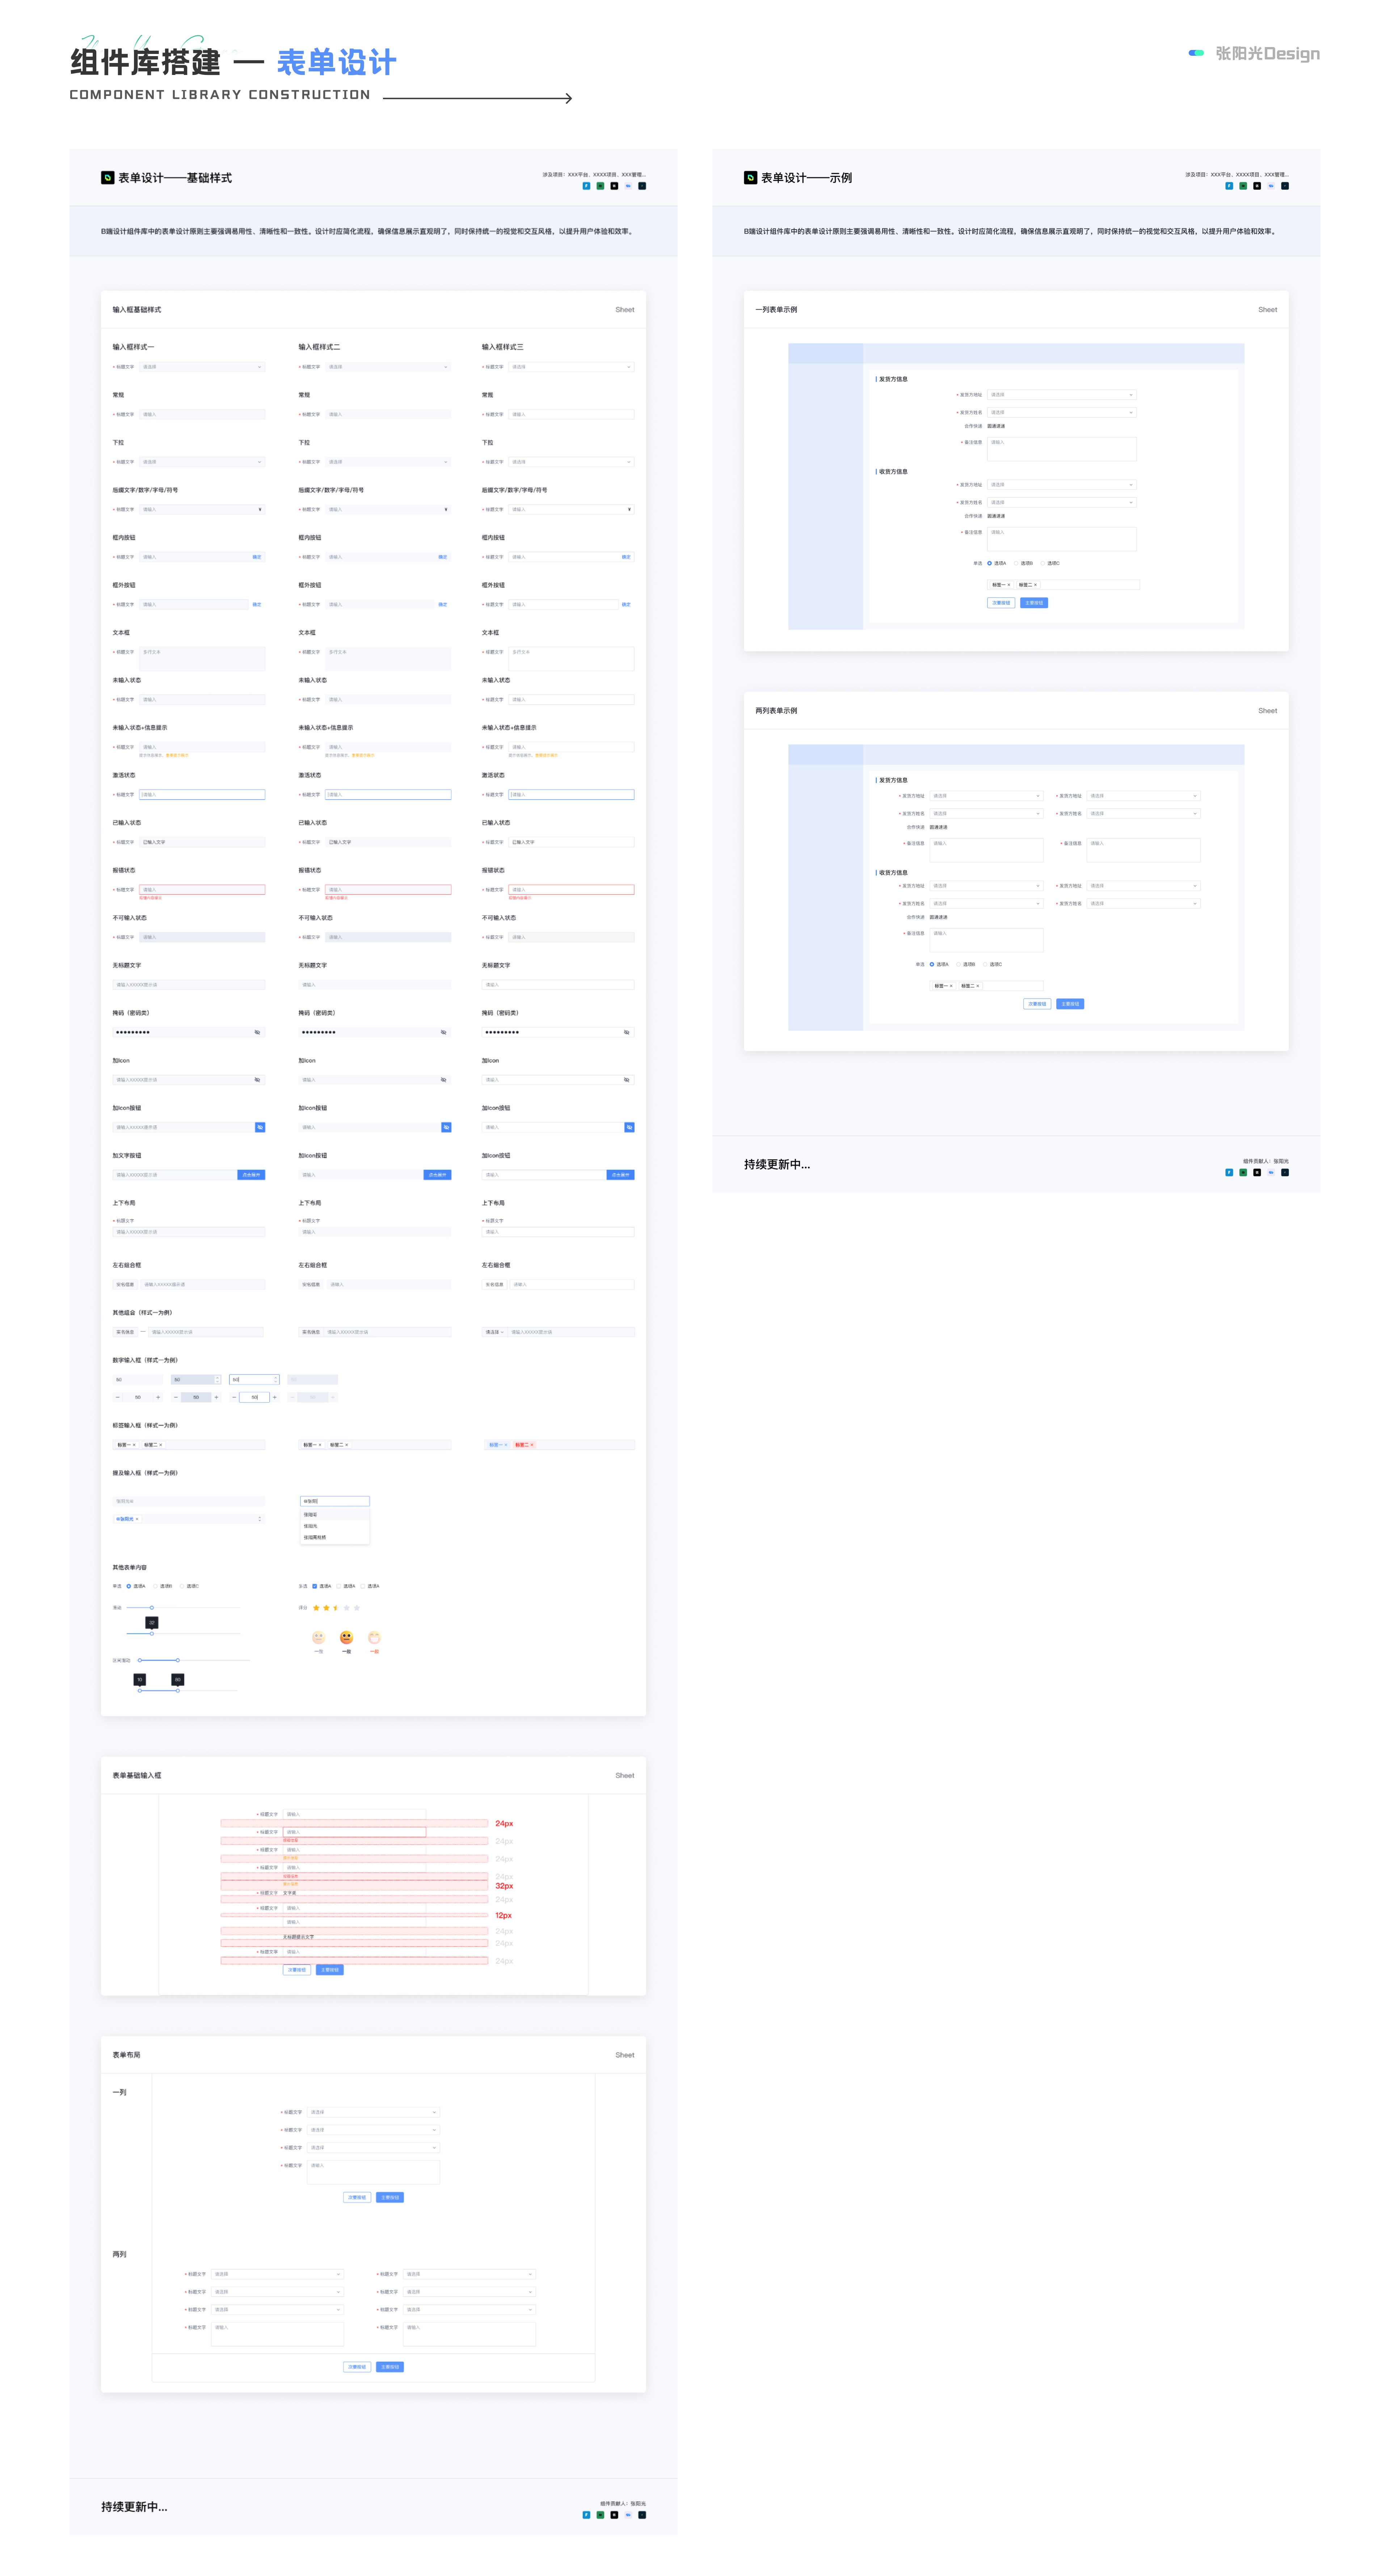The image size is (1390, 2576).
Task: Open small 请选择 dropdown in 其他组合 third column
Action: [x=494, y=1332]
